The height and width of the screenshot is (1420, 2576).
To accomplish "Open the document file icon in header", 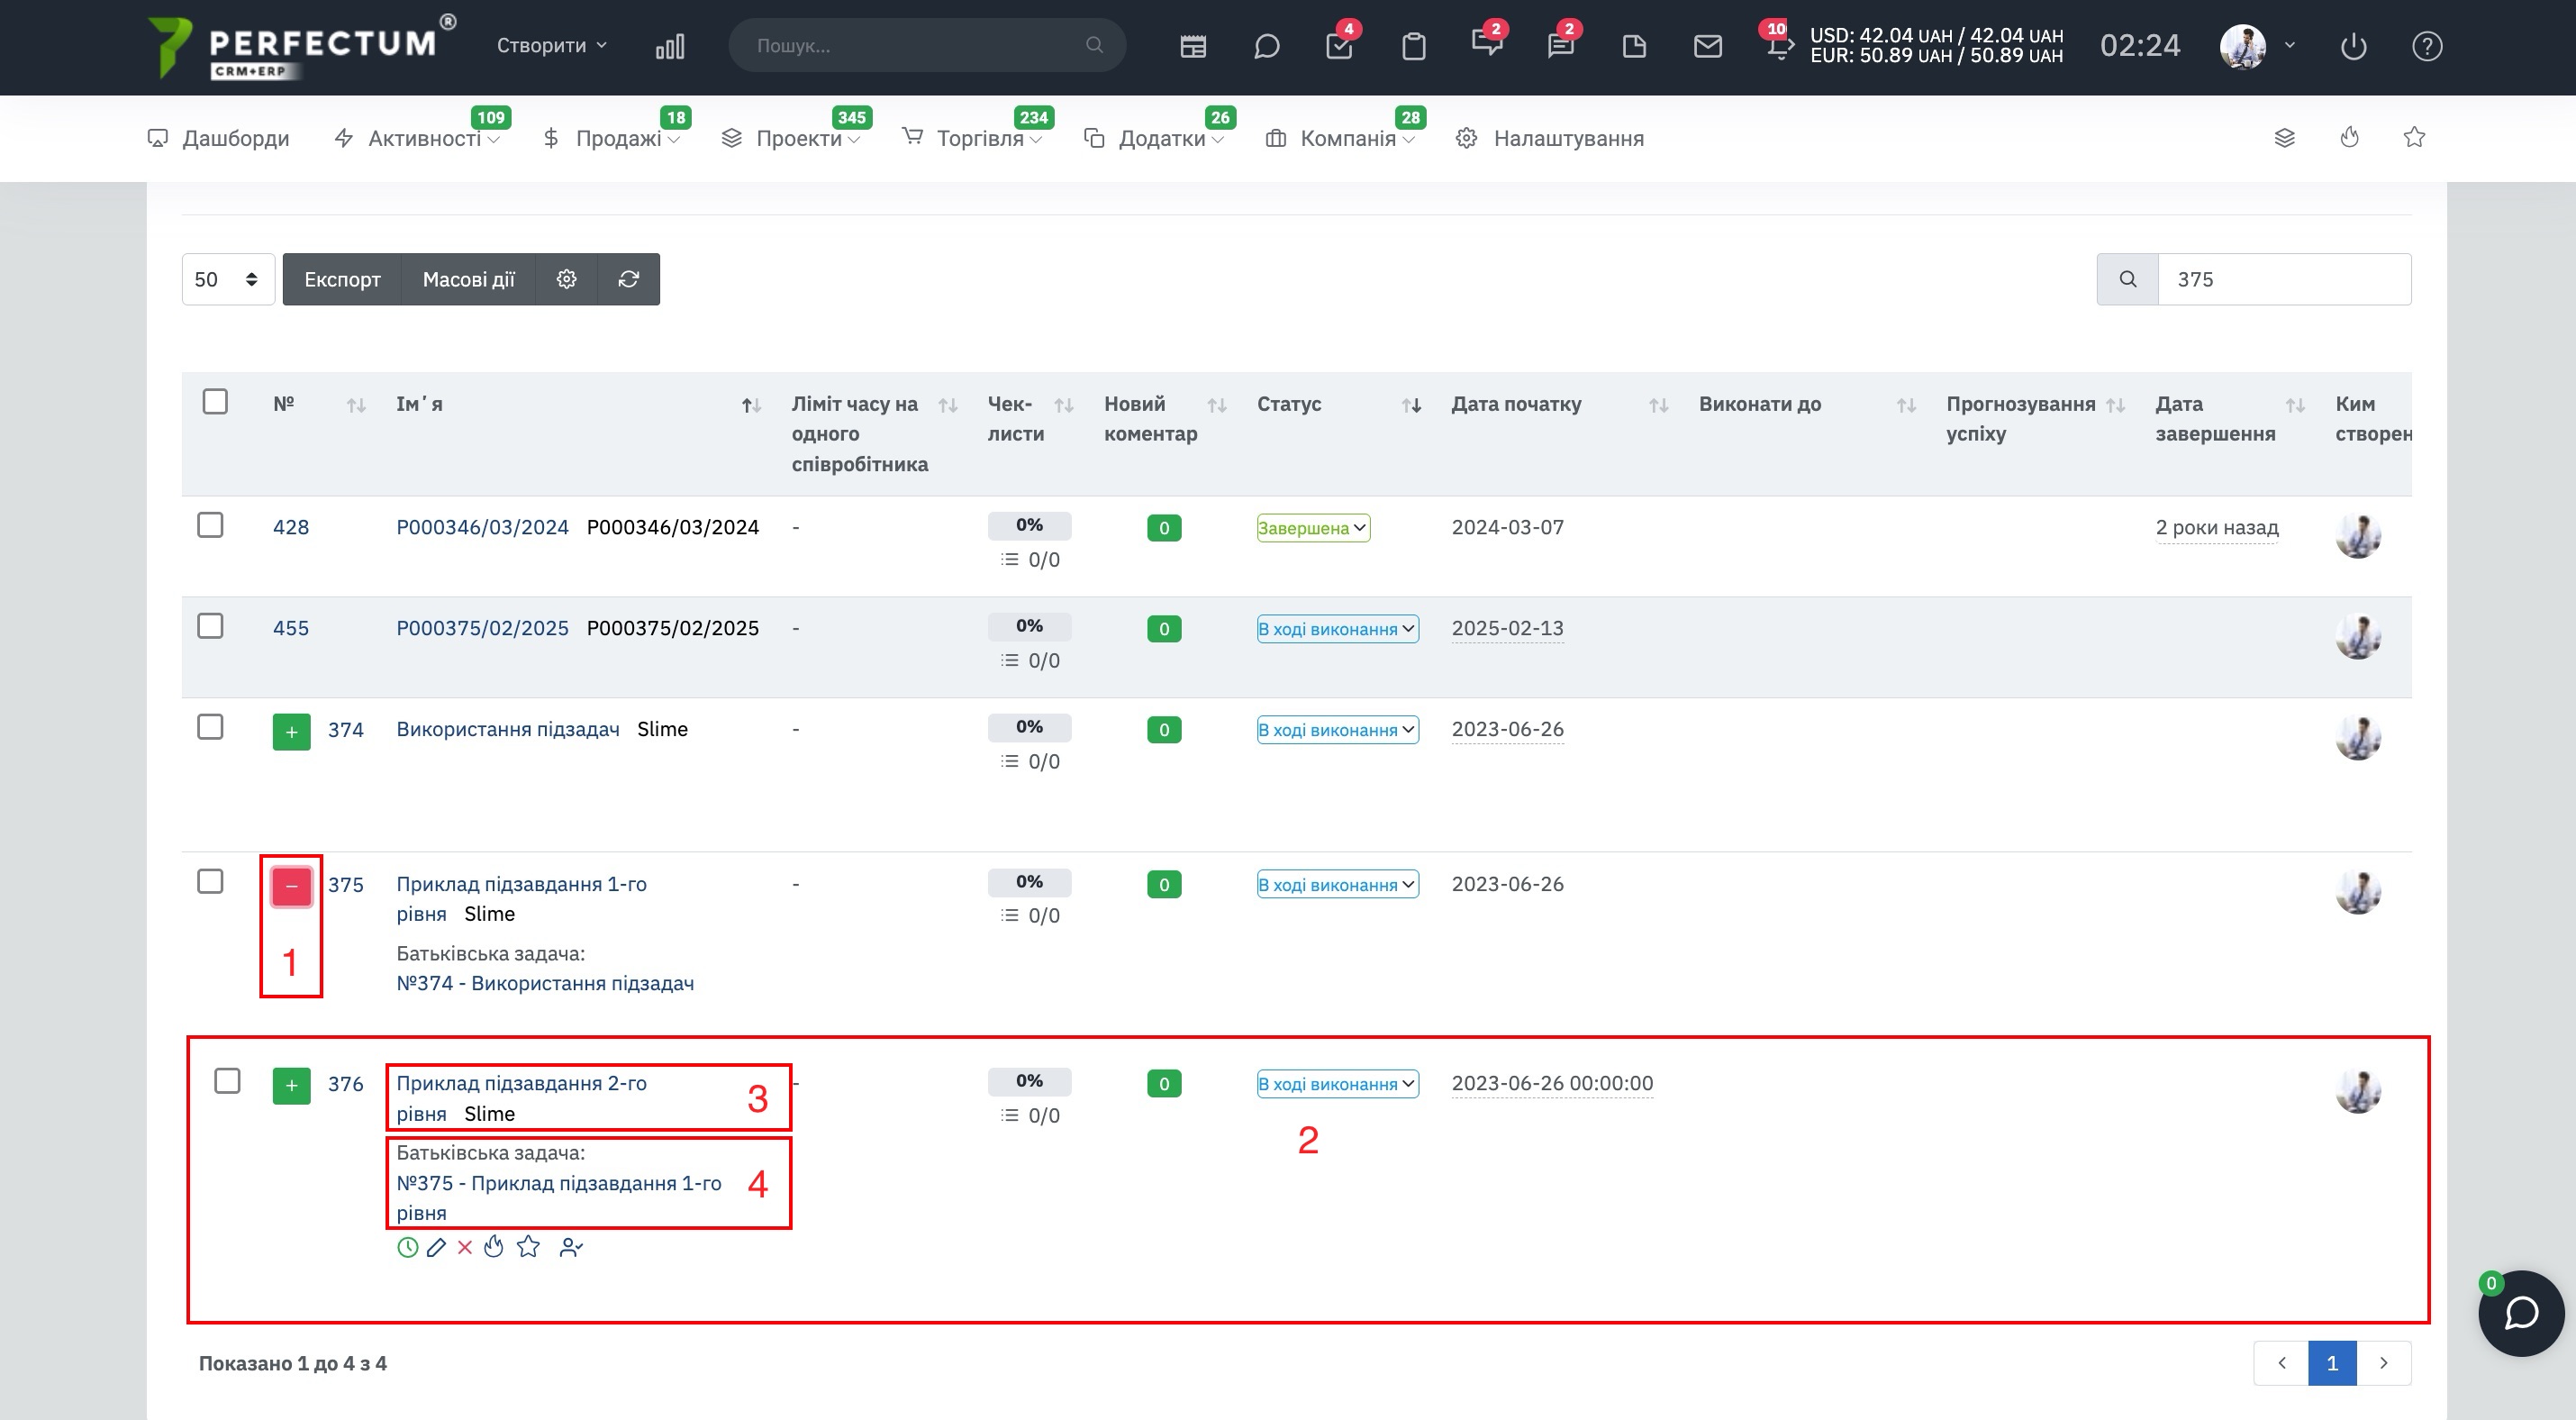I will (1634, 46).
